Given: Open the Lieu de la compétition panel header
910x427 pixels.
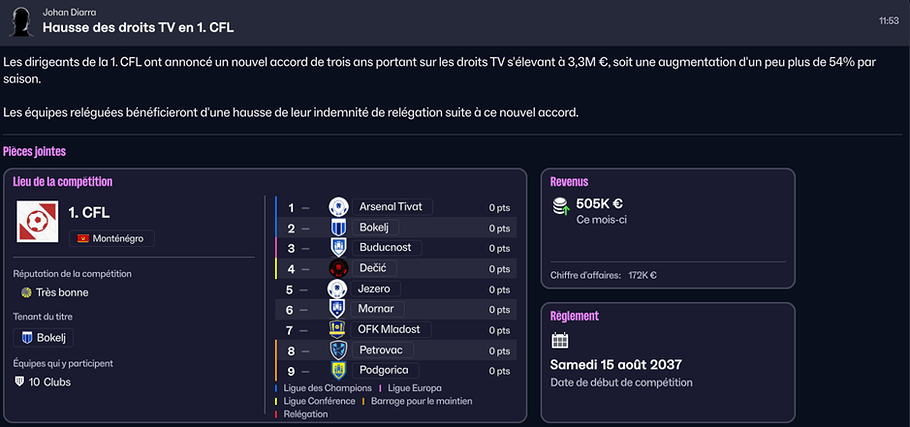Looking at the screenshot, I should tap(62, 182).
